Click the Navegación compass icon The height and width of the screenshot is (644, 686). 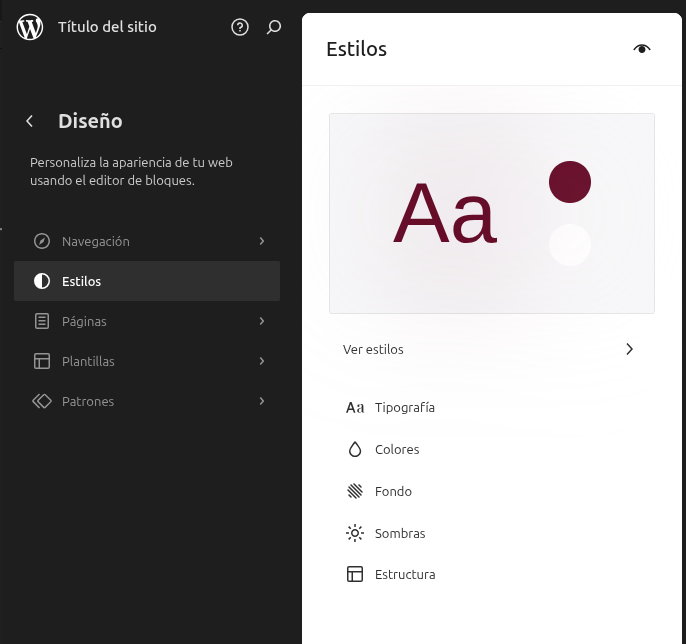click(42, 241)
